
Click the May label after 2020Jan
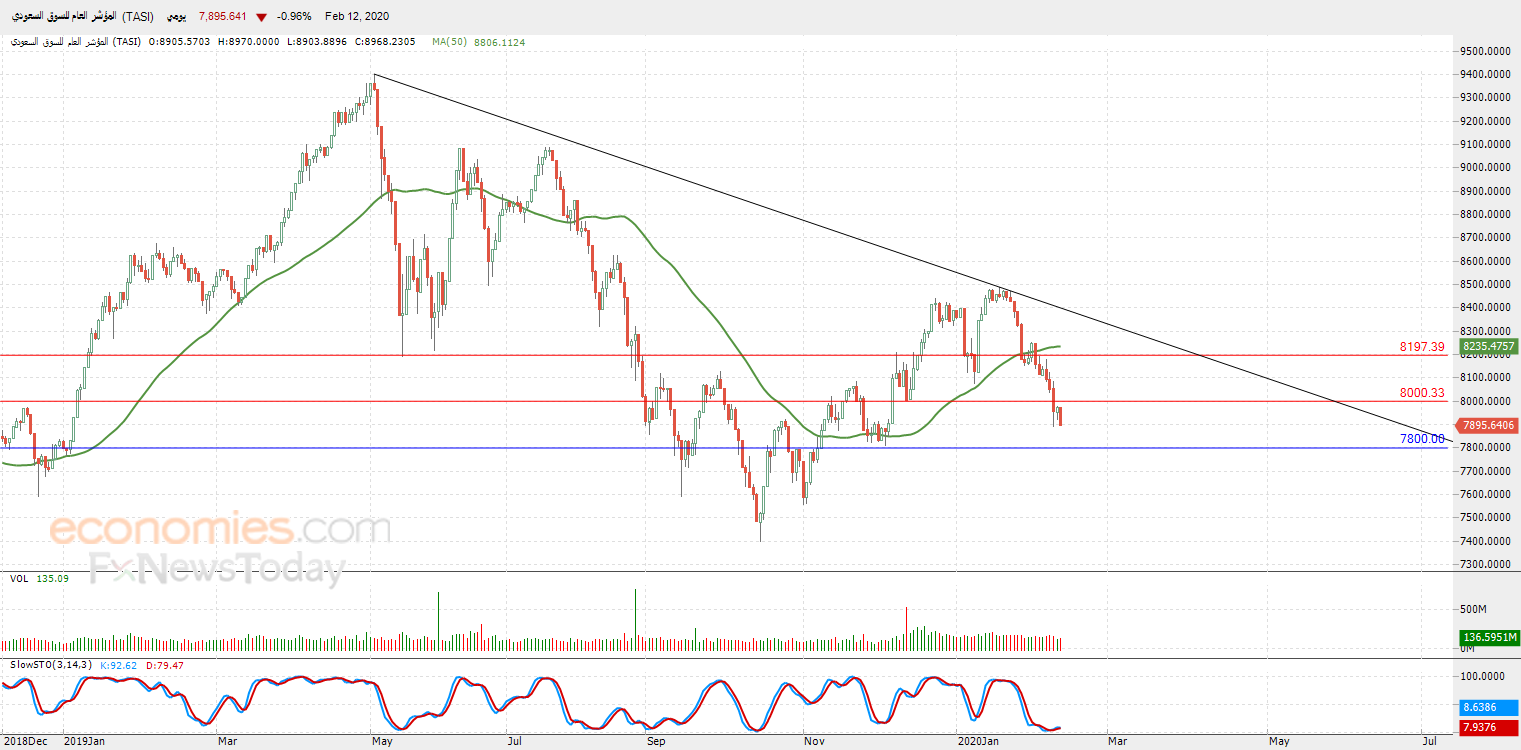click(x=1279, y=742)
